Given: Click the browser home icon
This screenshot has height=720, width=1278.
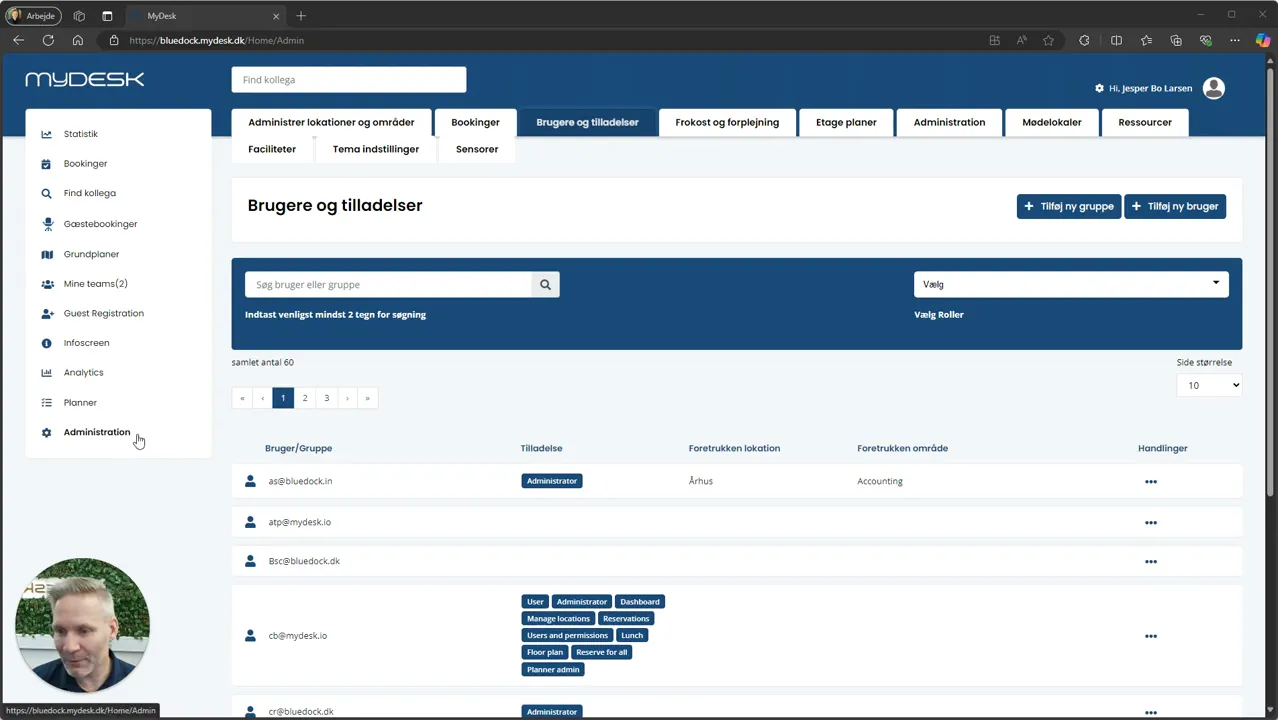Looking at the screenshot, I should click(78, 40).
